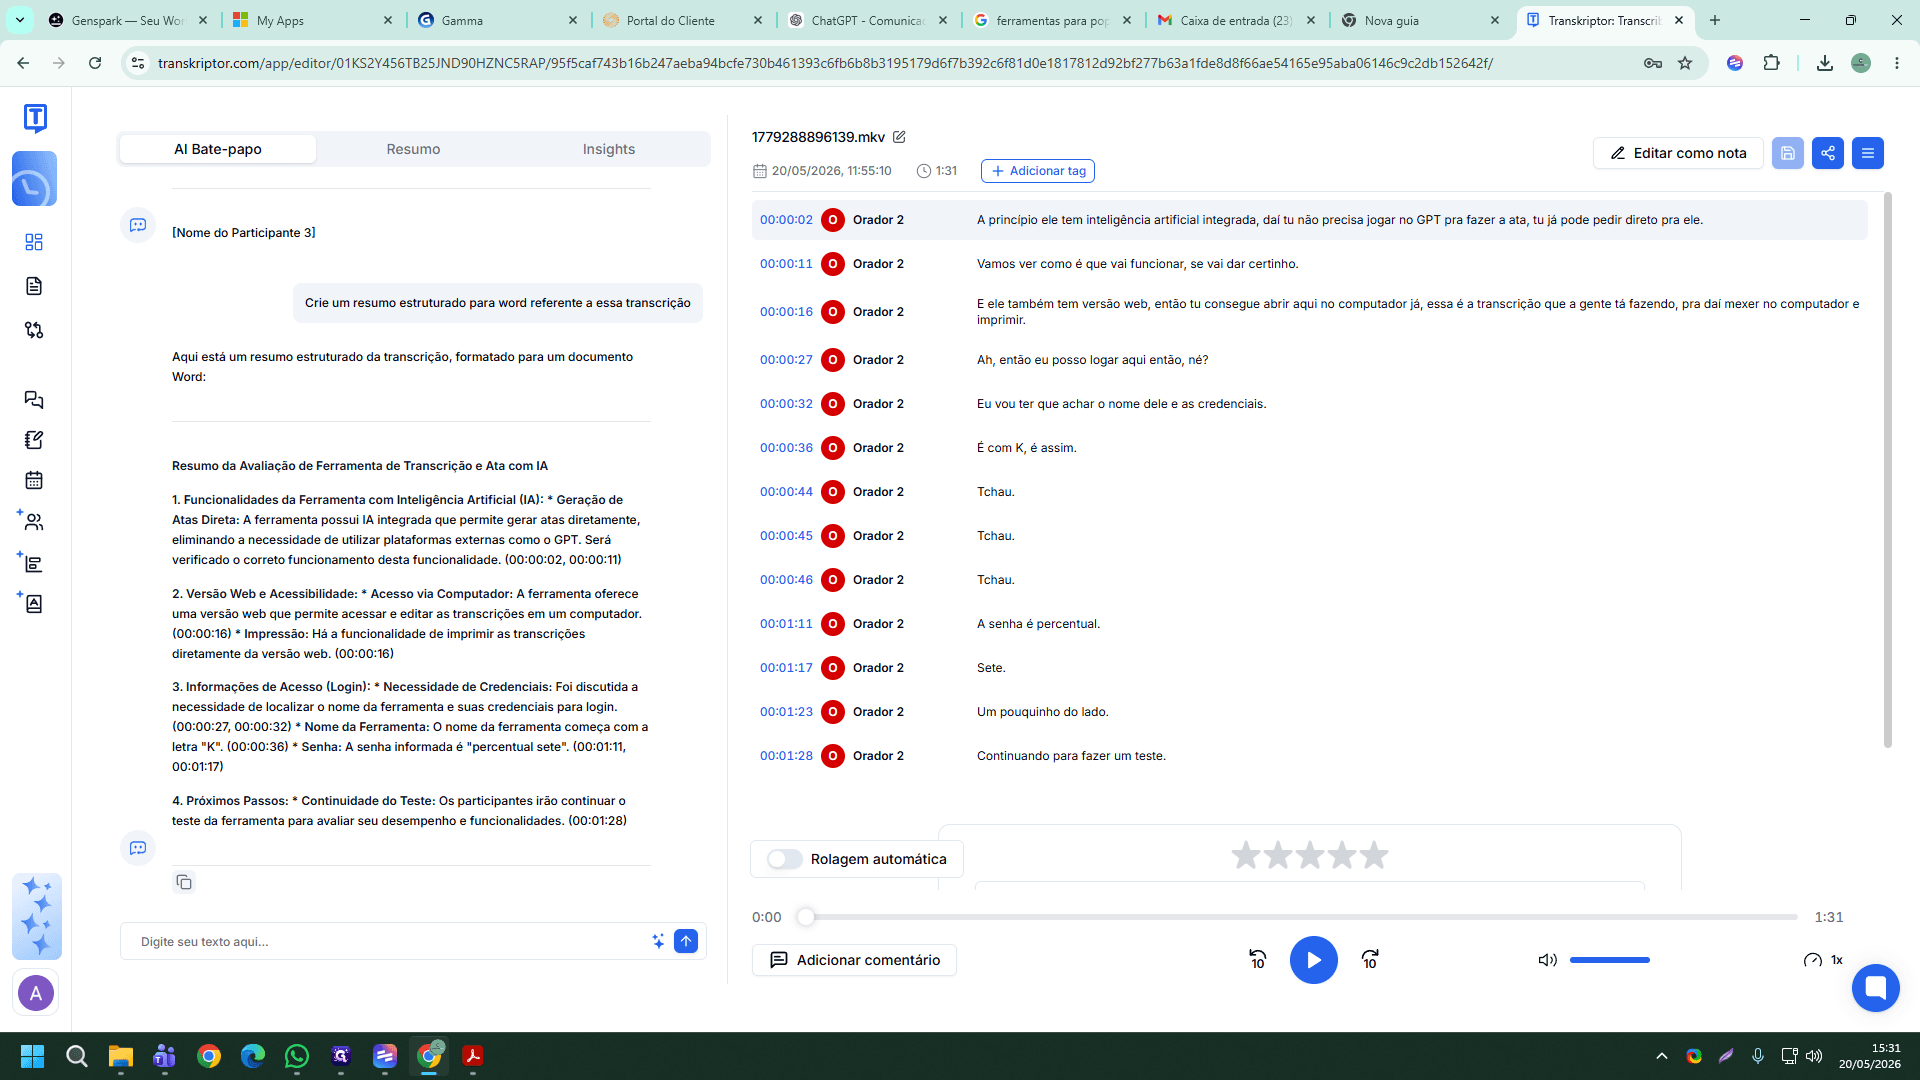Change playback speed 1x control

coord(1824,960)
